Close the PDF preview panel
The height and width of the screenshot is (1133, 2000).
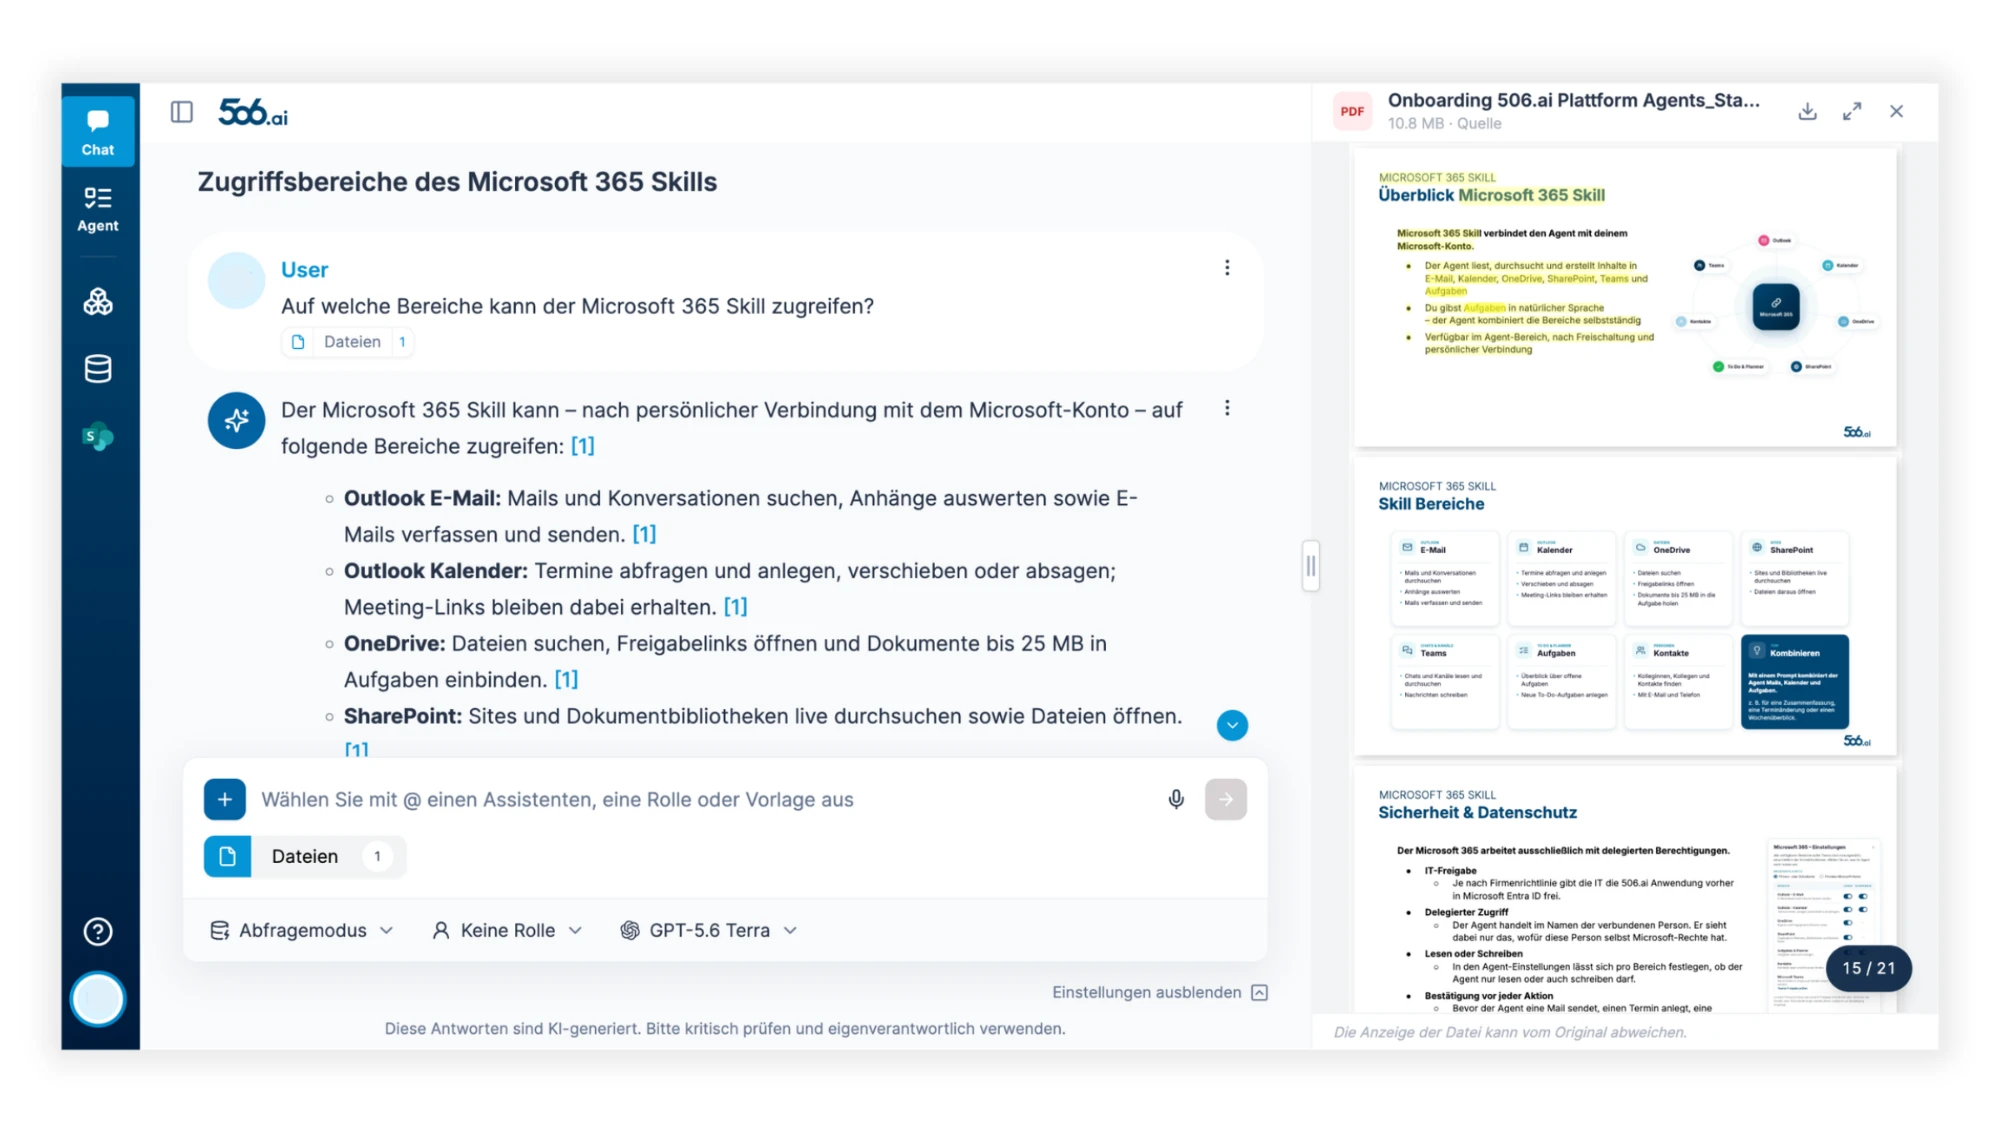click(x=1897, y=111)
